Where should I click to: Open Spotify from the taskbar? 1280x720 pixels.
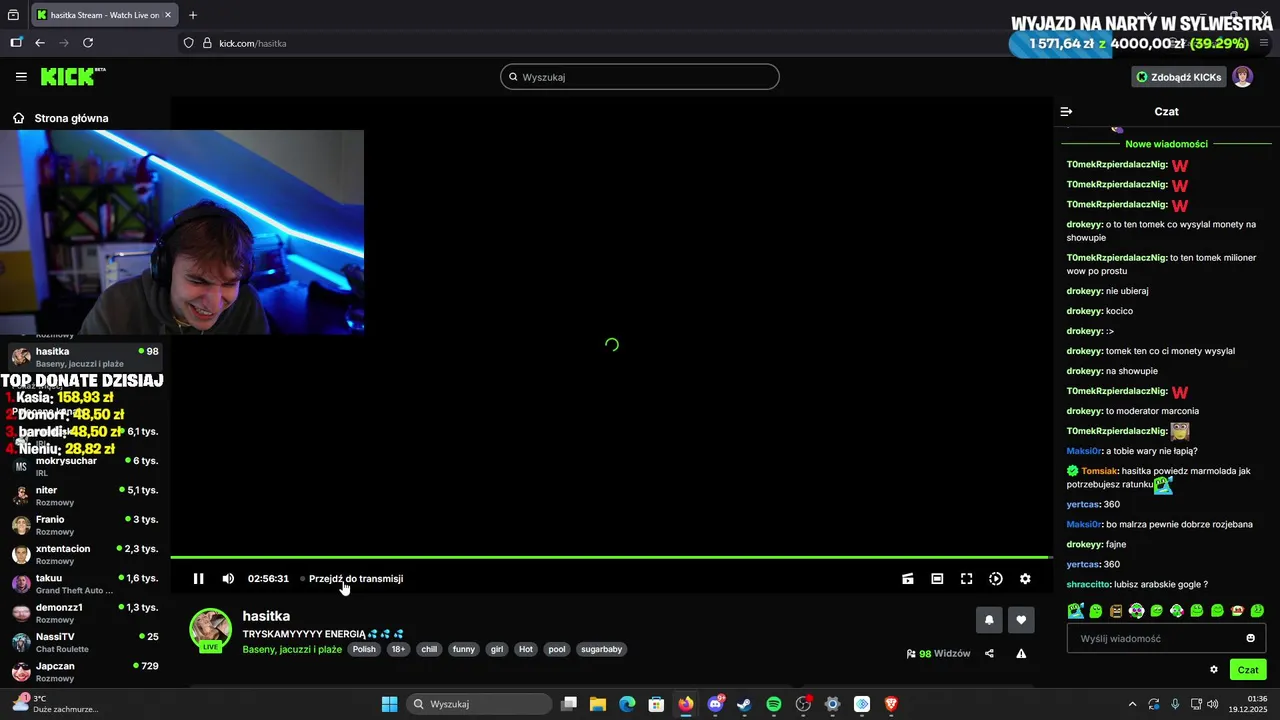[774, 704]
